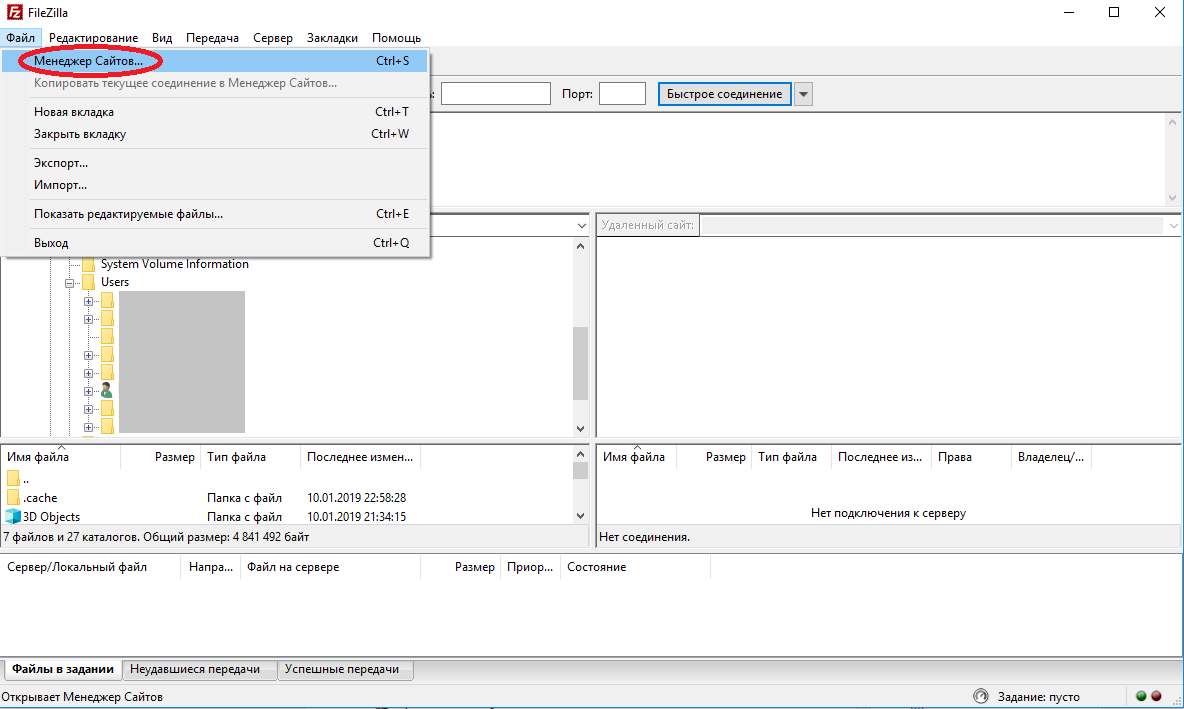Open the local site path dropdown
Image resolution: width=1184 pixels, height=709 pixels.
[x=581, y=225]
